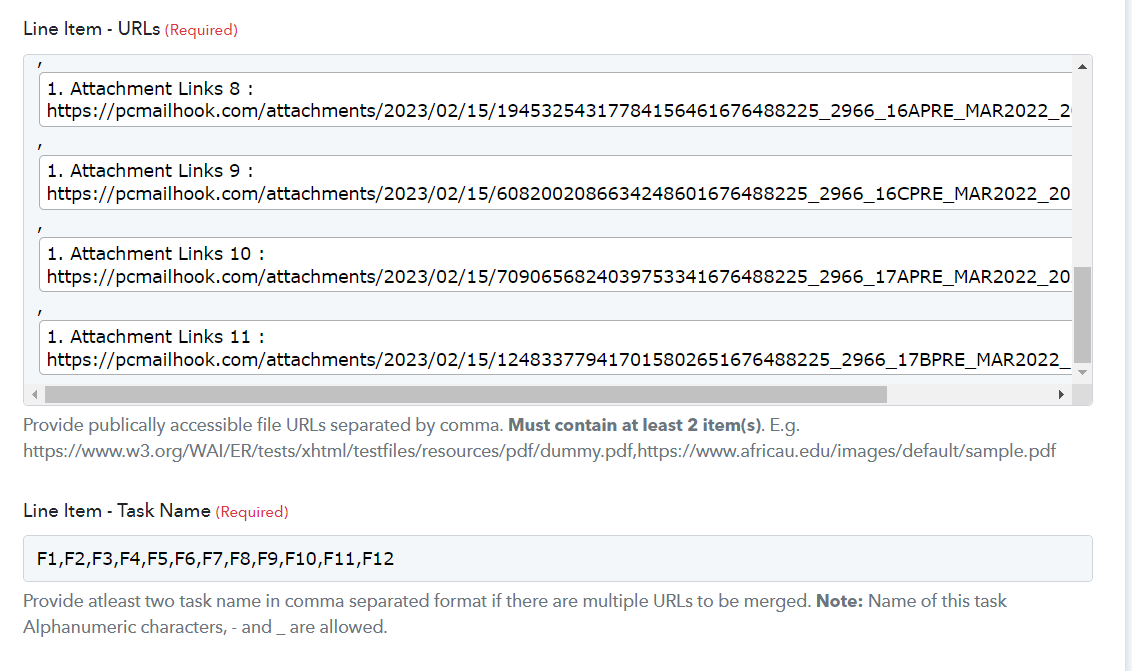Click the Attachment Links 8 pcmailhook URL text
This screenshot has height=671, width=1132.
pos(559,111)
